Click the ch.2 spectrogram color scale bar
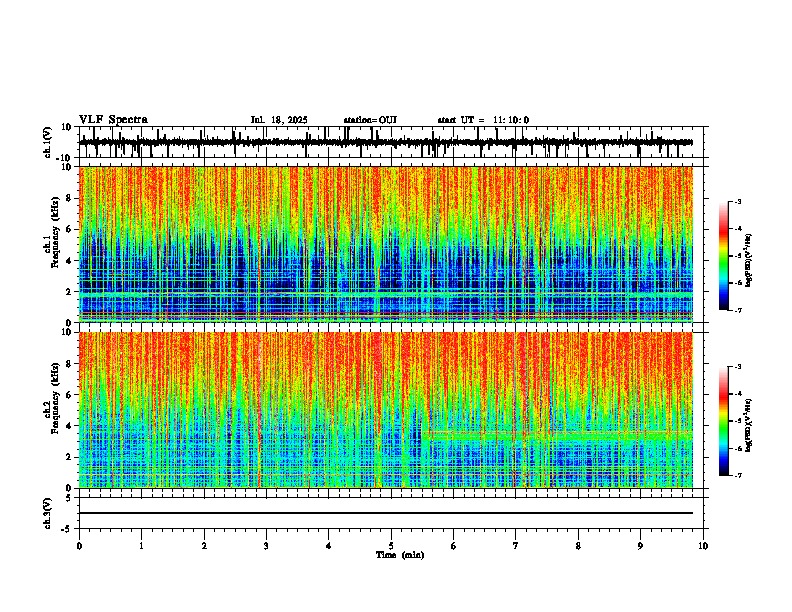 click(724, 421)
